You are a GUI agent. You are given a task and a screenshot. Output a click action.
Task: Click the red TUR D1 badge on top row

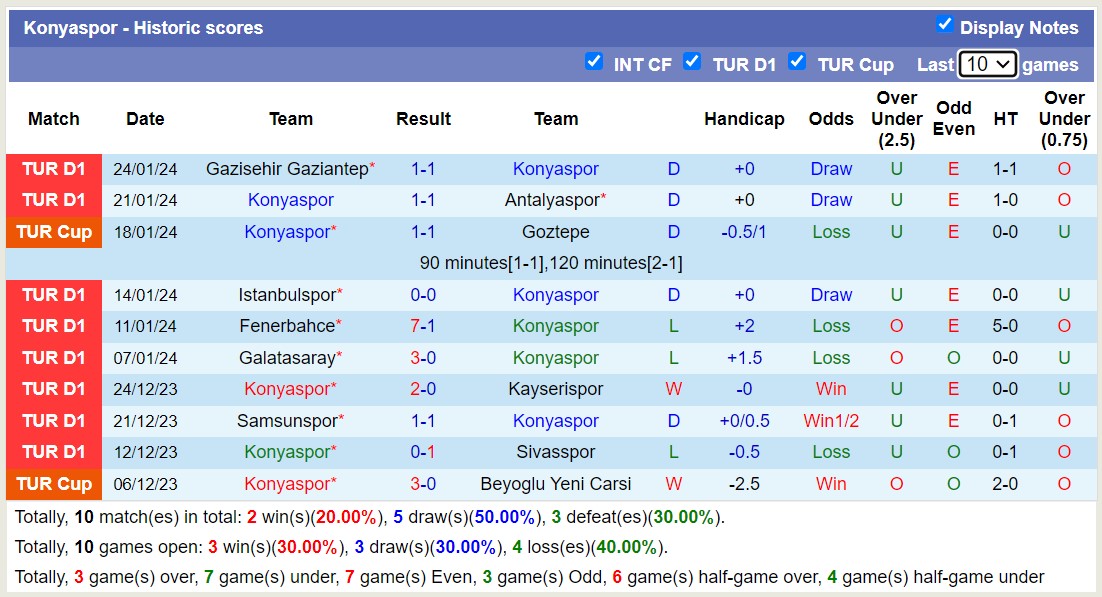click(x=54, y=168)
